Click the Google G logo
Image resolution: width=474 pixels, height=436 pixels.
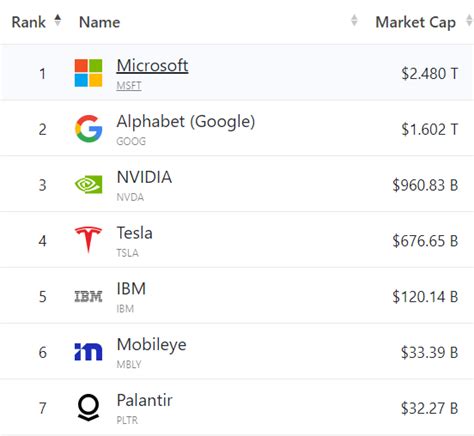[88, 129]
